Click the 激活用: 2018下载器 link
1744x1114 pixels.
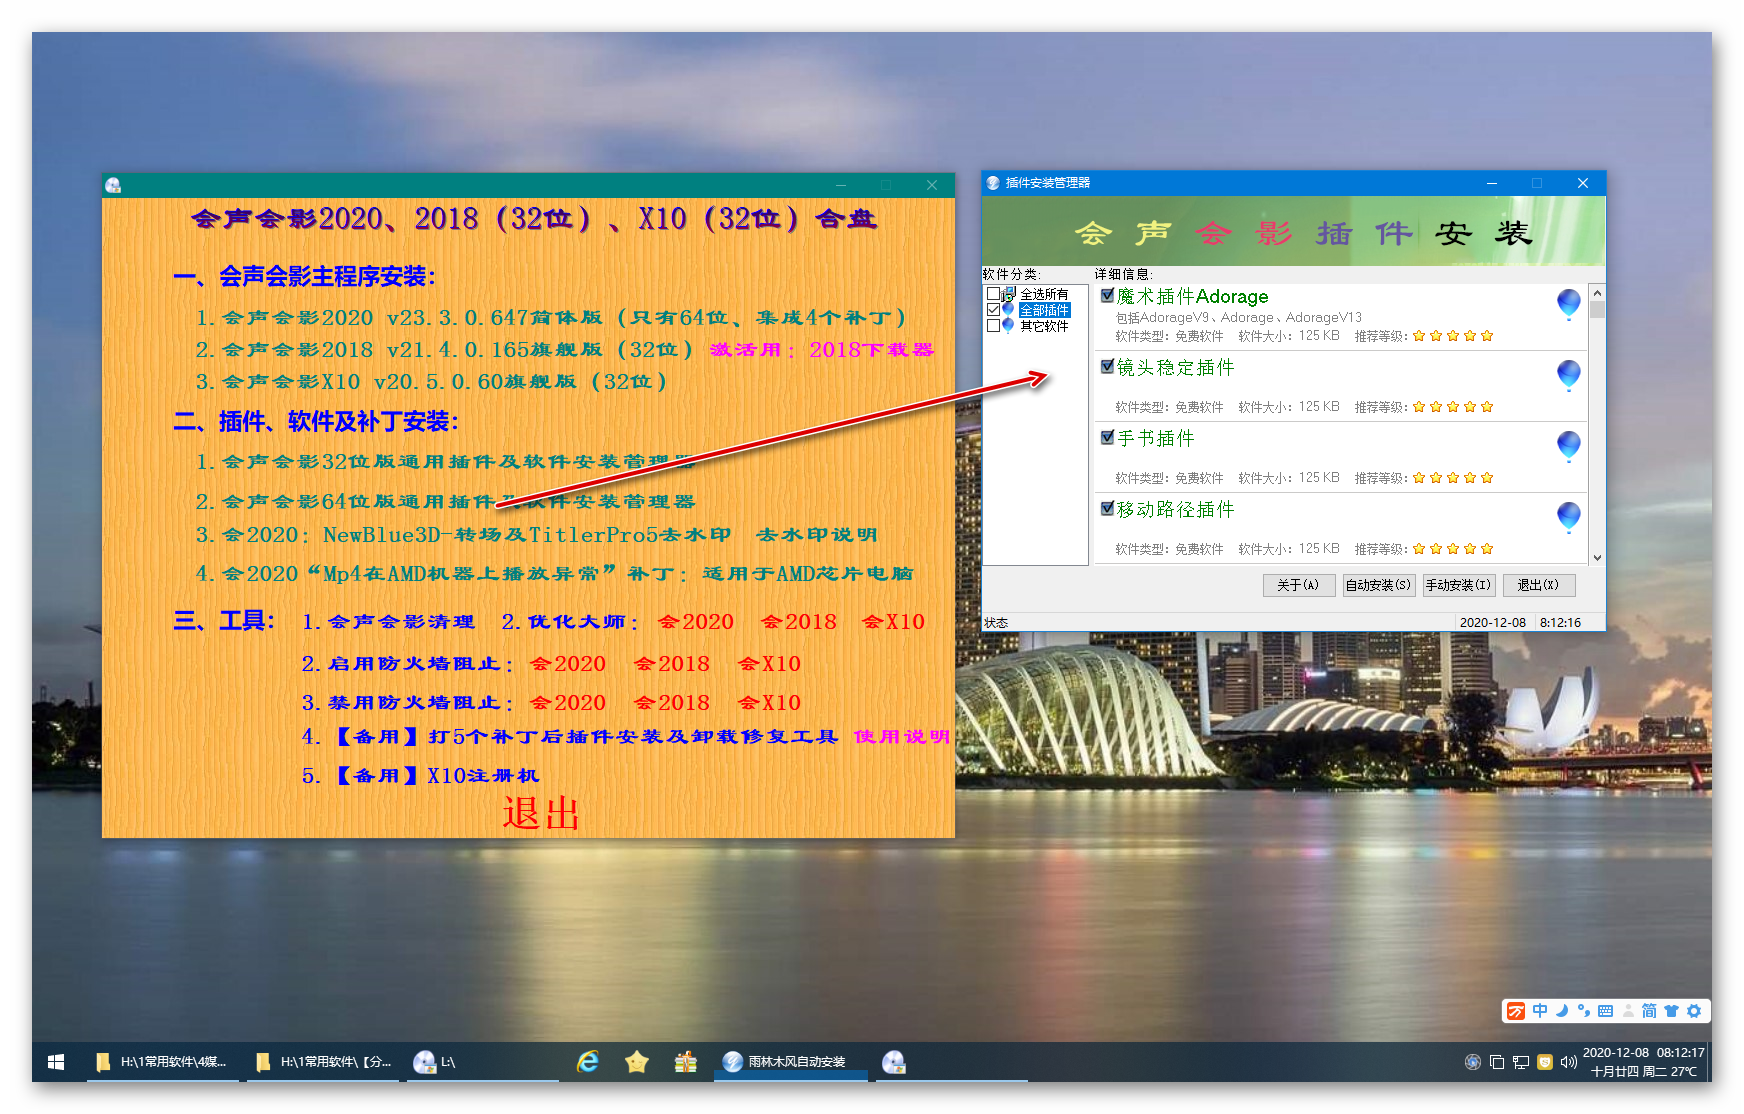coord(822,350)
